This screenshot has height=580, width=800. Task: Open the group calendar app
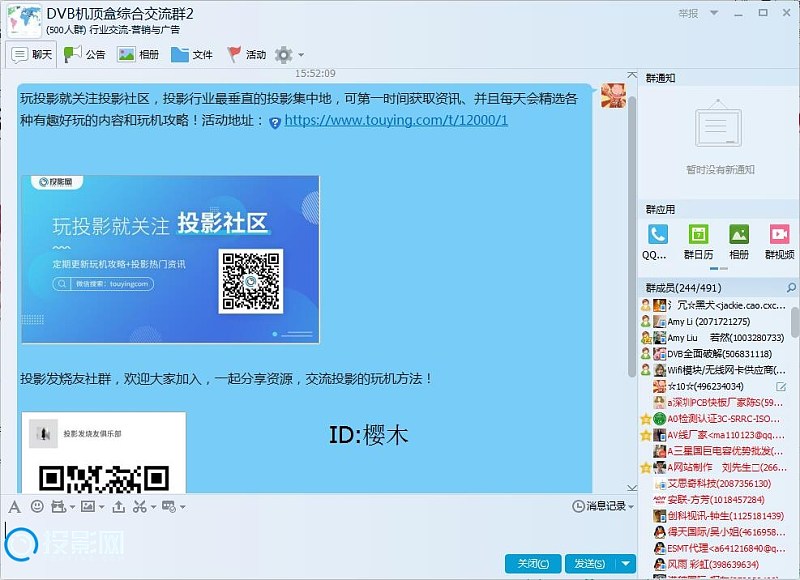click(698, 234)
